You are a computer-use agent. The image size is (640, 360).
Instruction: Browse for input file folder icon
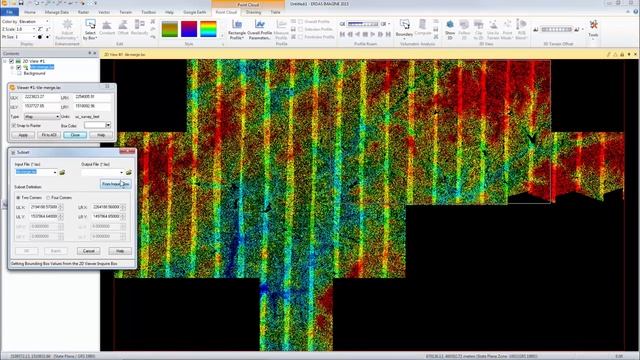tap(62, 172)
